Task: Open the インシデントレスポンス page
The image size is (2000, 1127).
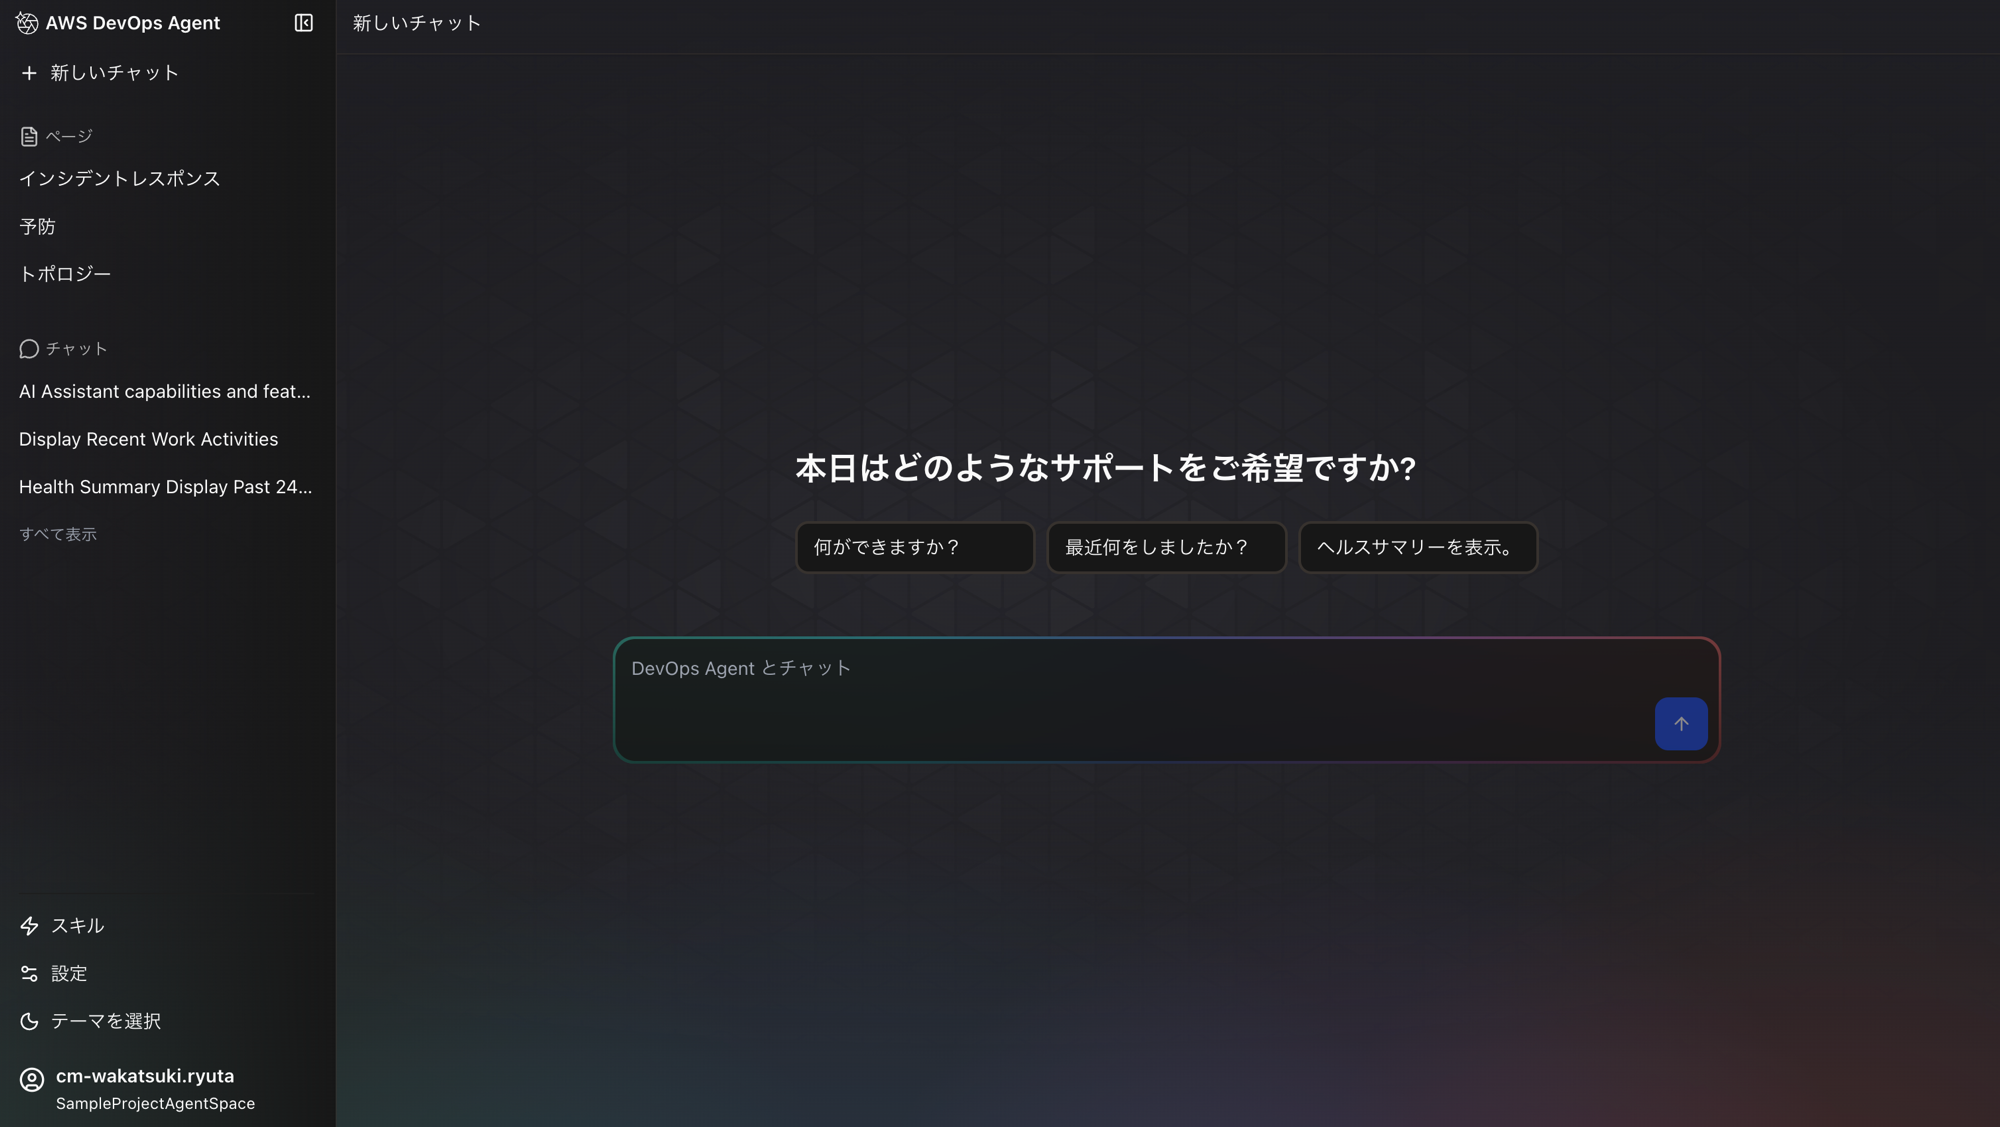Action: click(120, 179)
